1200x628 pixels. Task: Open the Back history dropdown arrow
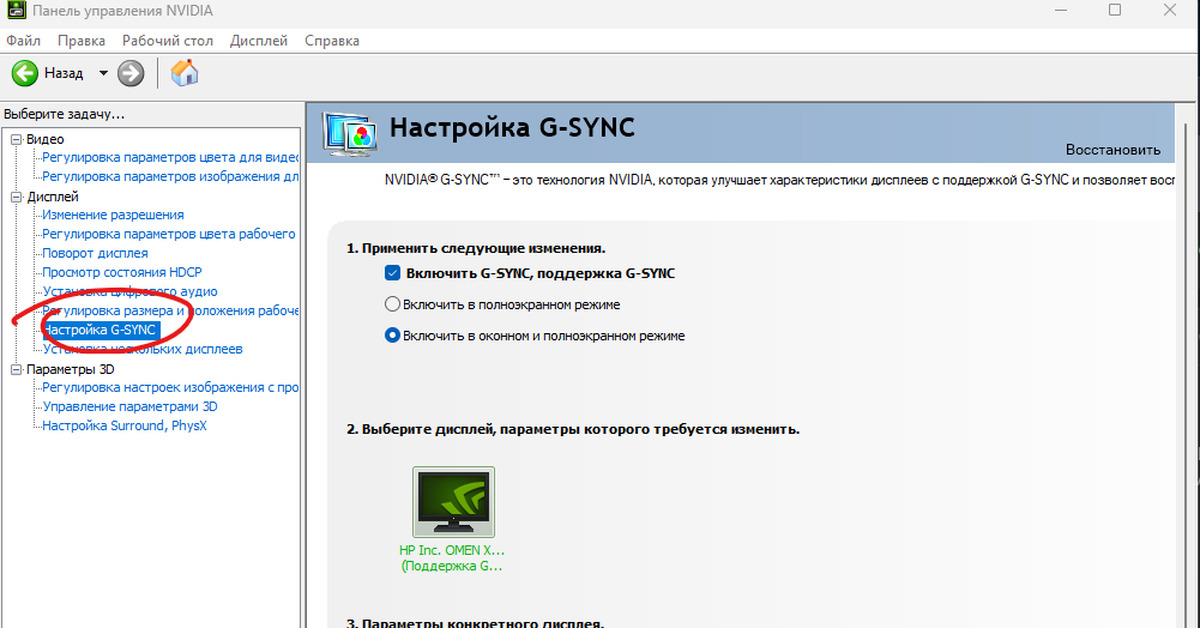pyautogui.click(x=103, y=73)
